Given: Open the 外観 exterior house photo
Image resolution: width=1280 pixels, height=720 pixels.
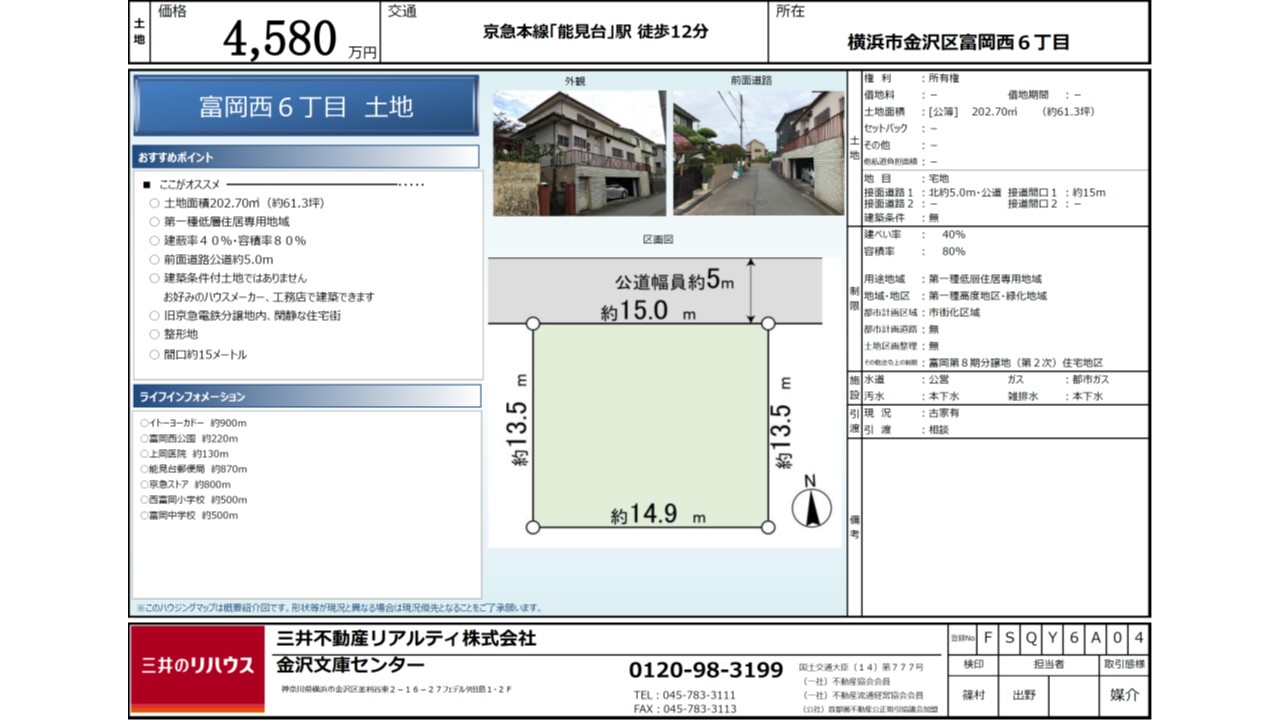Looking at the screenshot, I should click(579, 153).
